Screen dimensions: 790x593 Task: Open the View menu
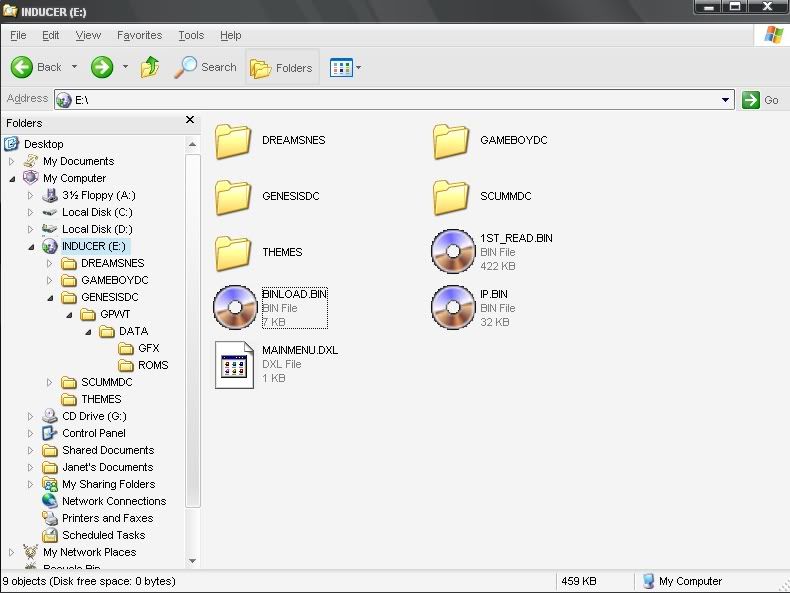[88, 35]
